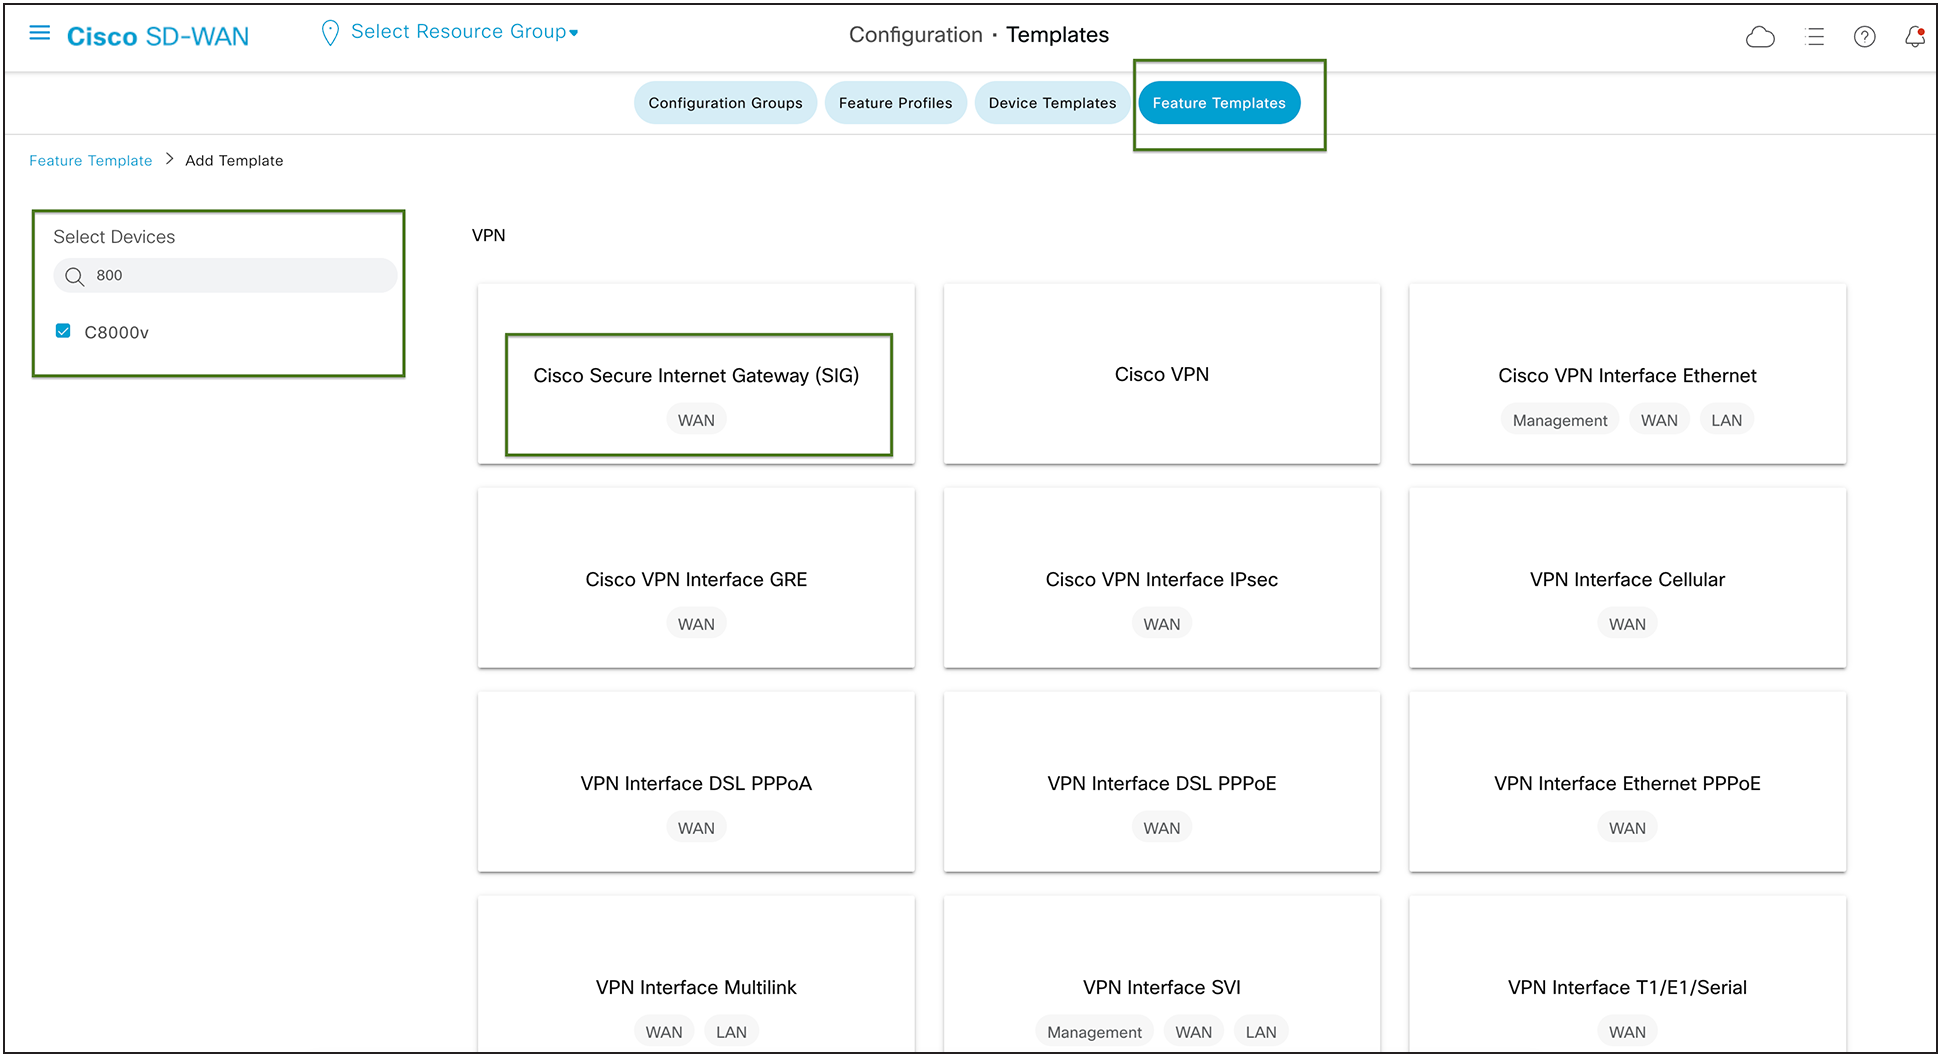Click LAN tag on VPN Interface Multilink
The image size is (1941, 1057).
tap(731, 1032)
